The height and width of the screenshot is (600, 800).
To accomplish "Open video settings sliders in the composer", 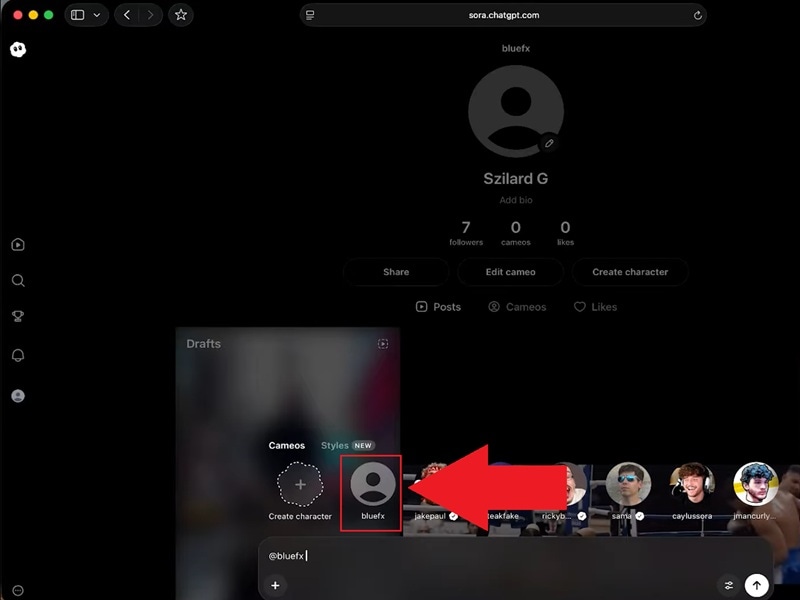I will coord(729,585).
